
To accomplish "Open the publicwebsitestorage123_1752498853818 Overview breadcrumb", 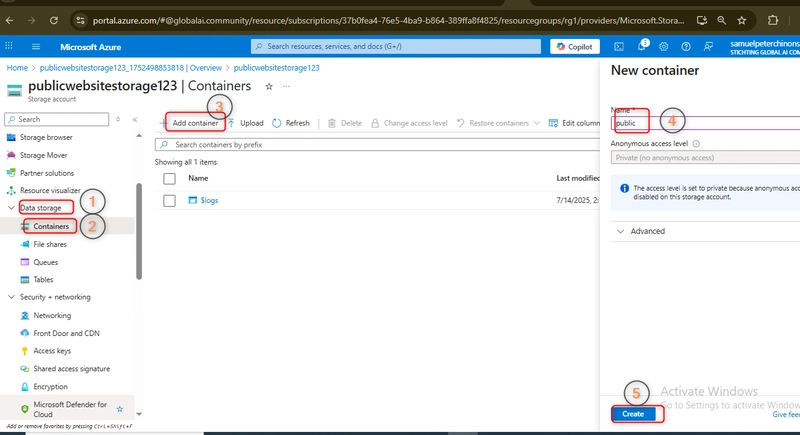I will point(131,68).
